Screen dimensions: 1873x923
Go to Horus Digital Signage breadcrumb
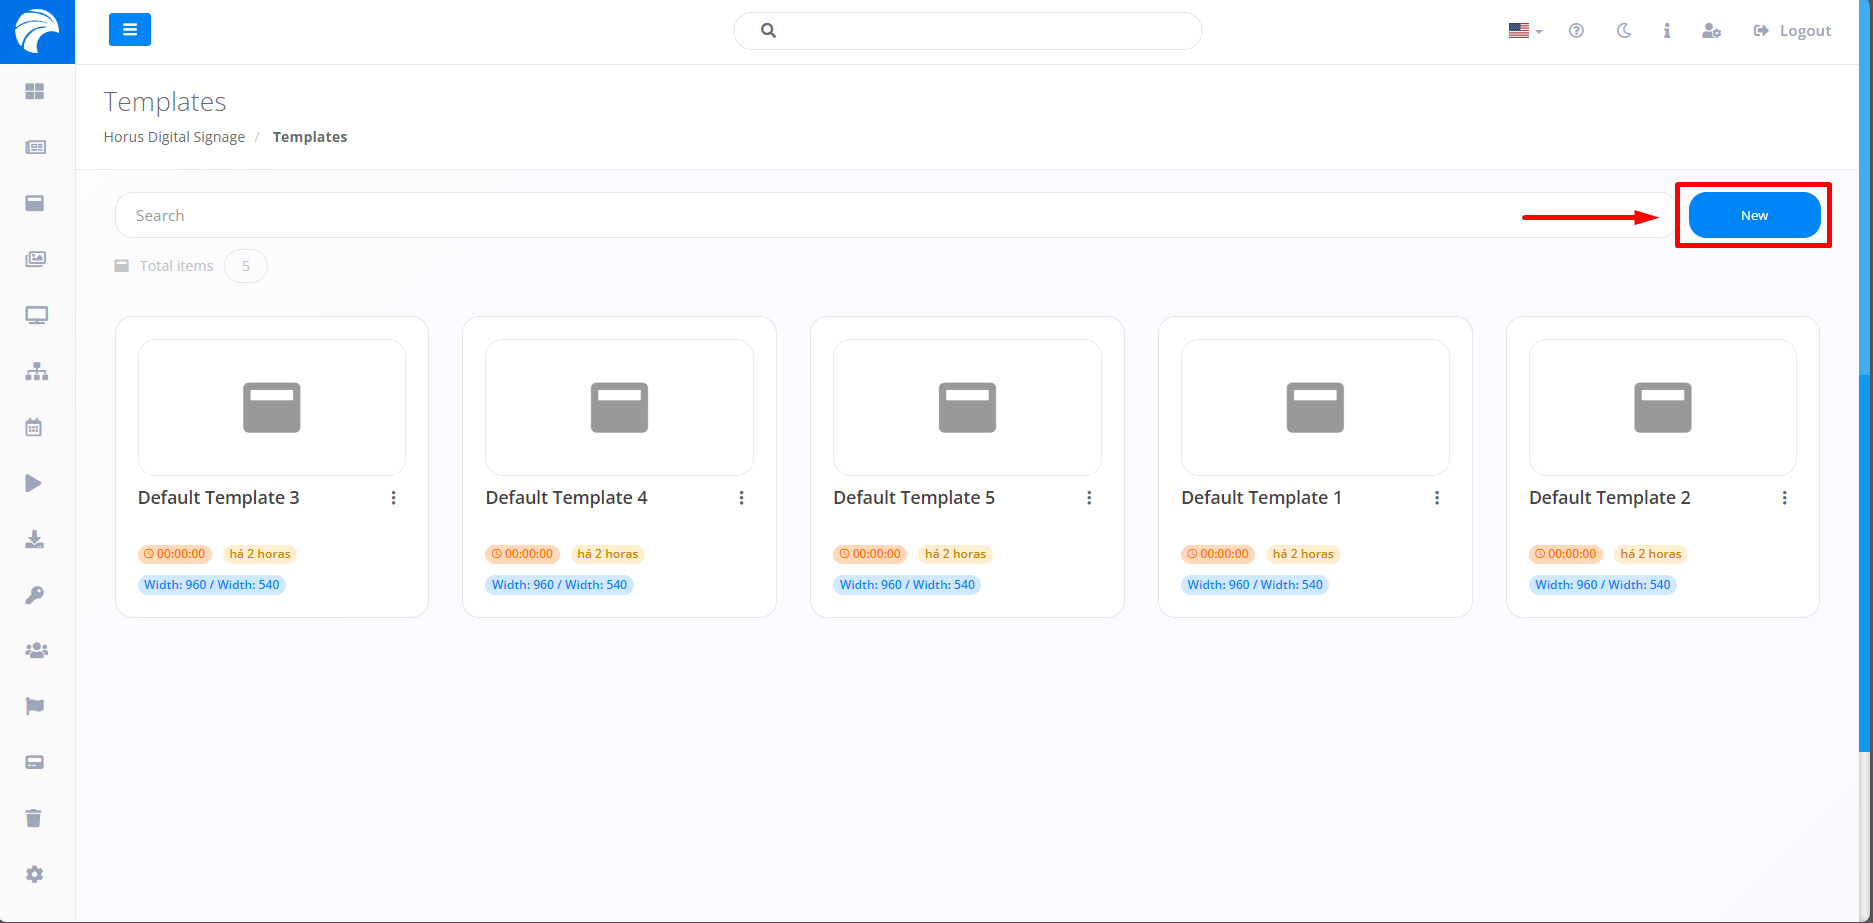coord(174,137)
